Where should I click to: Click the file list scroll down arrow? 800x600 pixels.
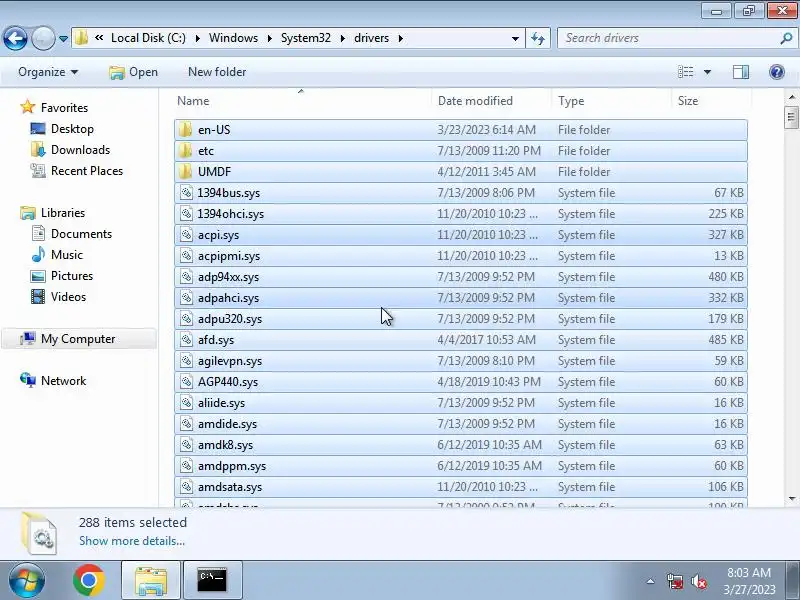791,498
